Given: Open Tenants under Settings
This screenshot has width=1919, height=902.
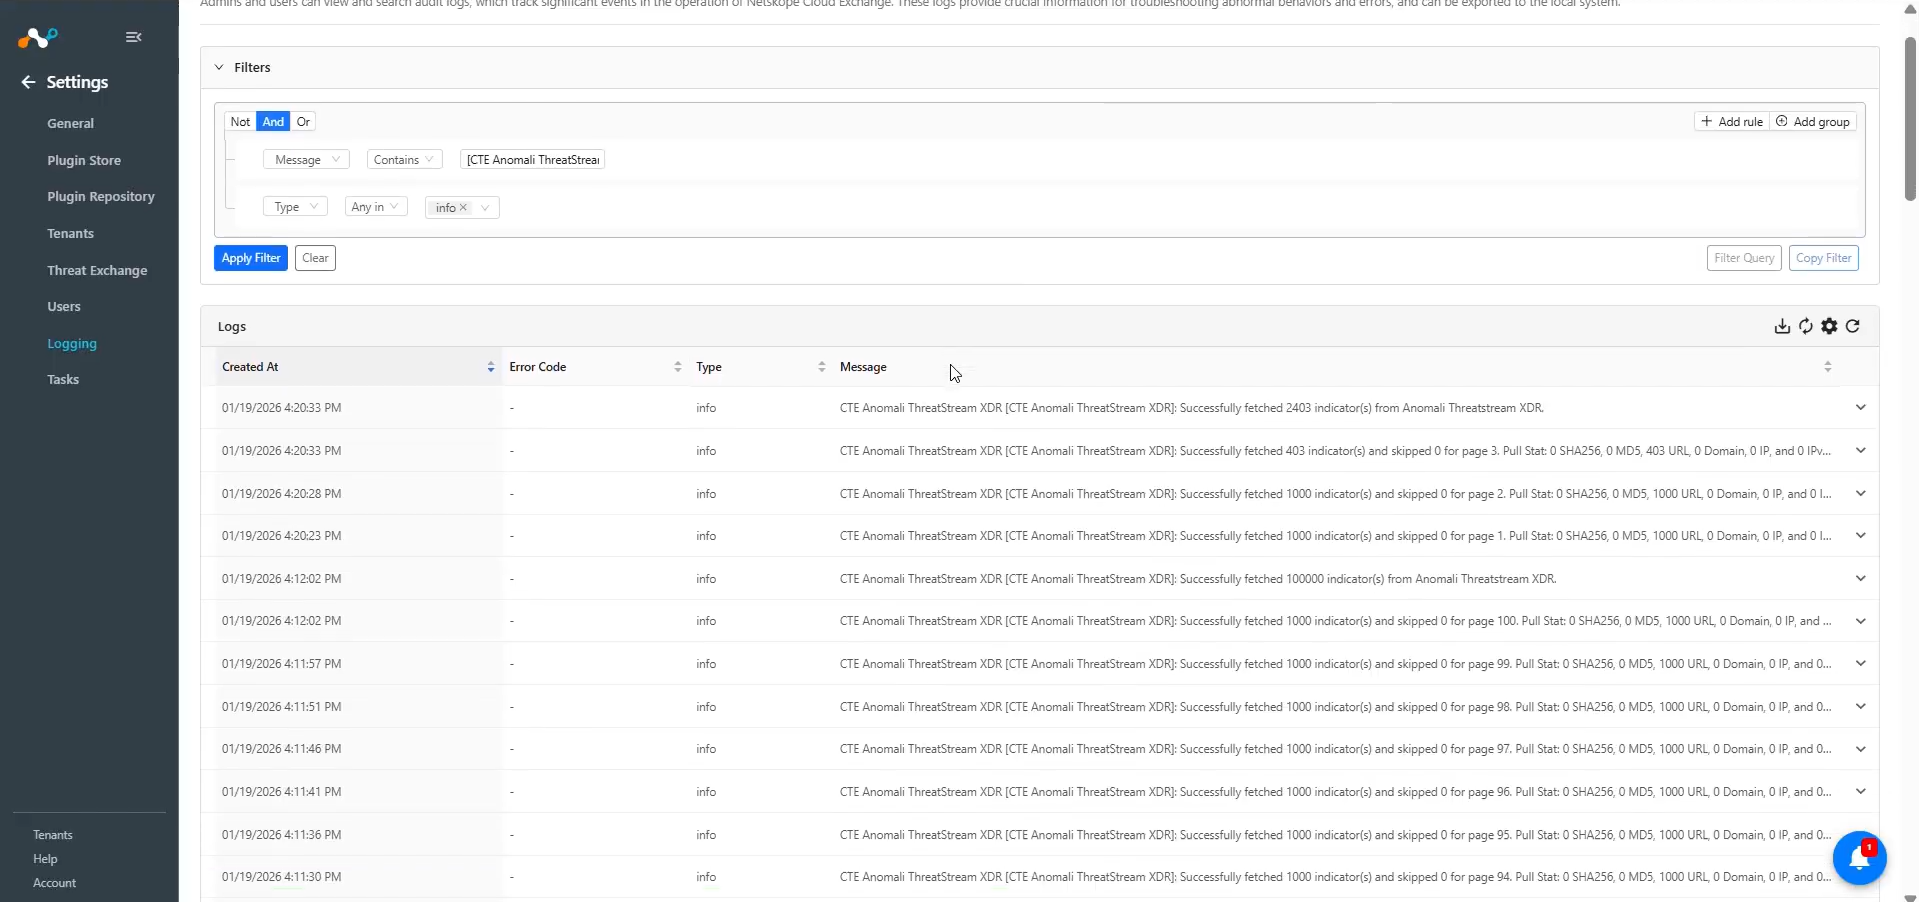Looking at the screenshot, I should click(70, 234).
